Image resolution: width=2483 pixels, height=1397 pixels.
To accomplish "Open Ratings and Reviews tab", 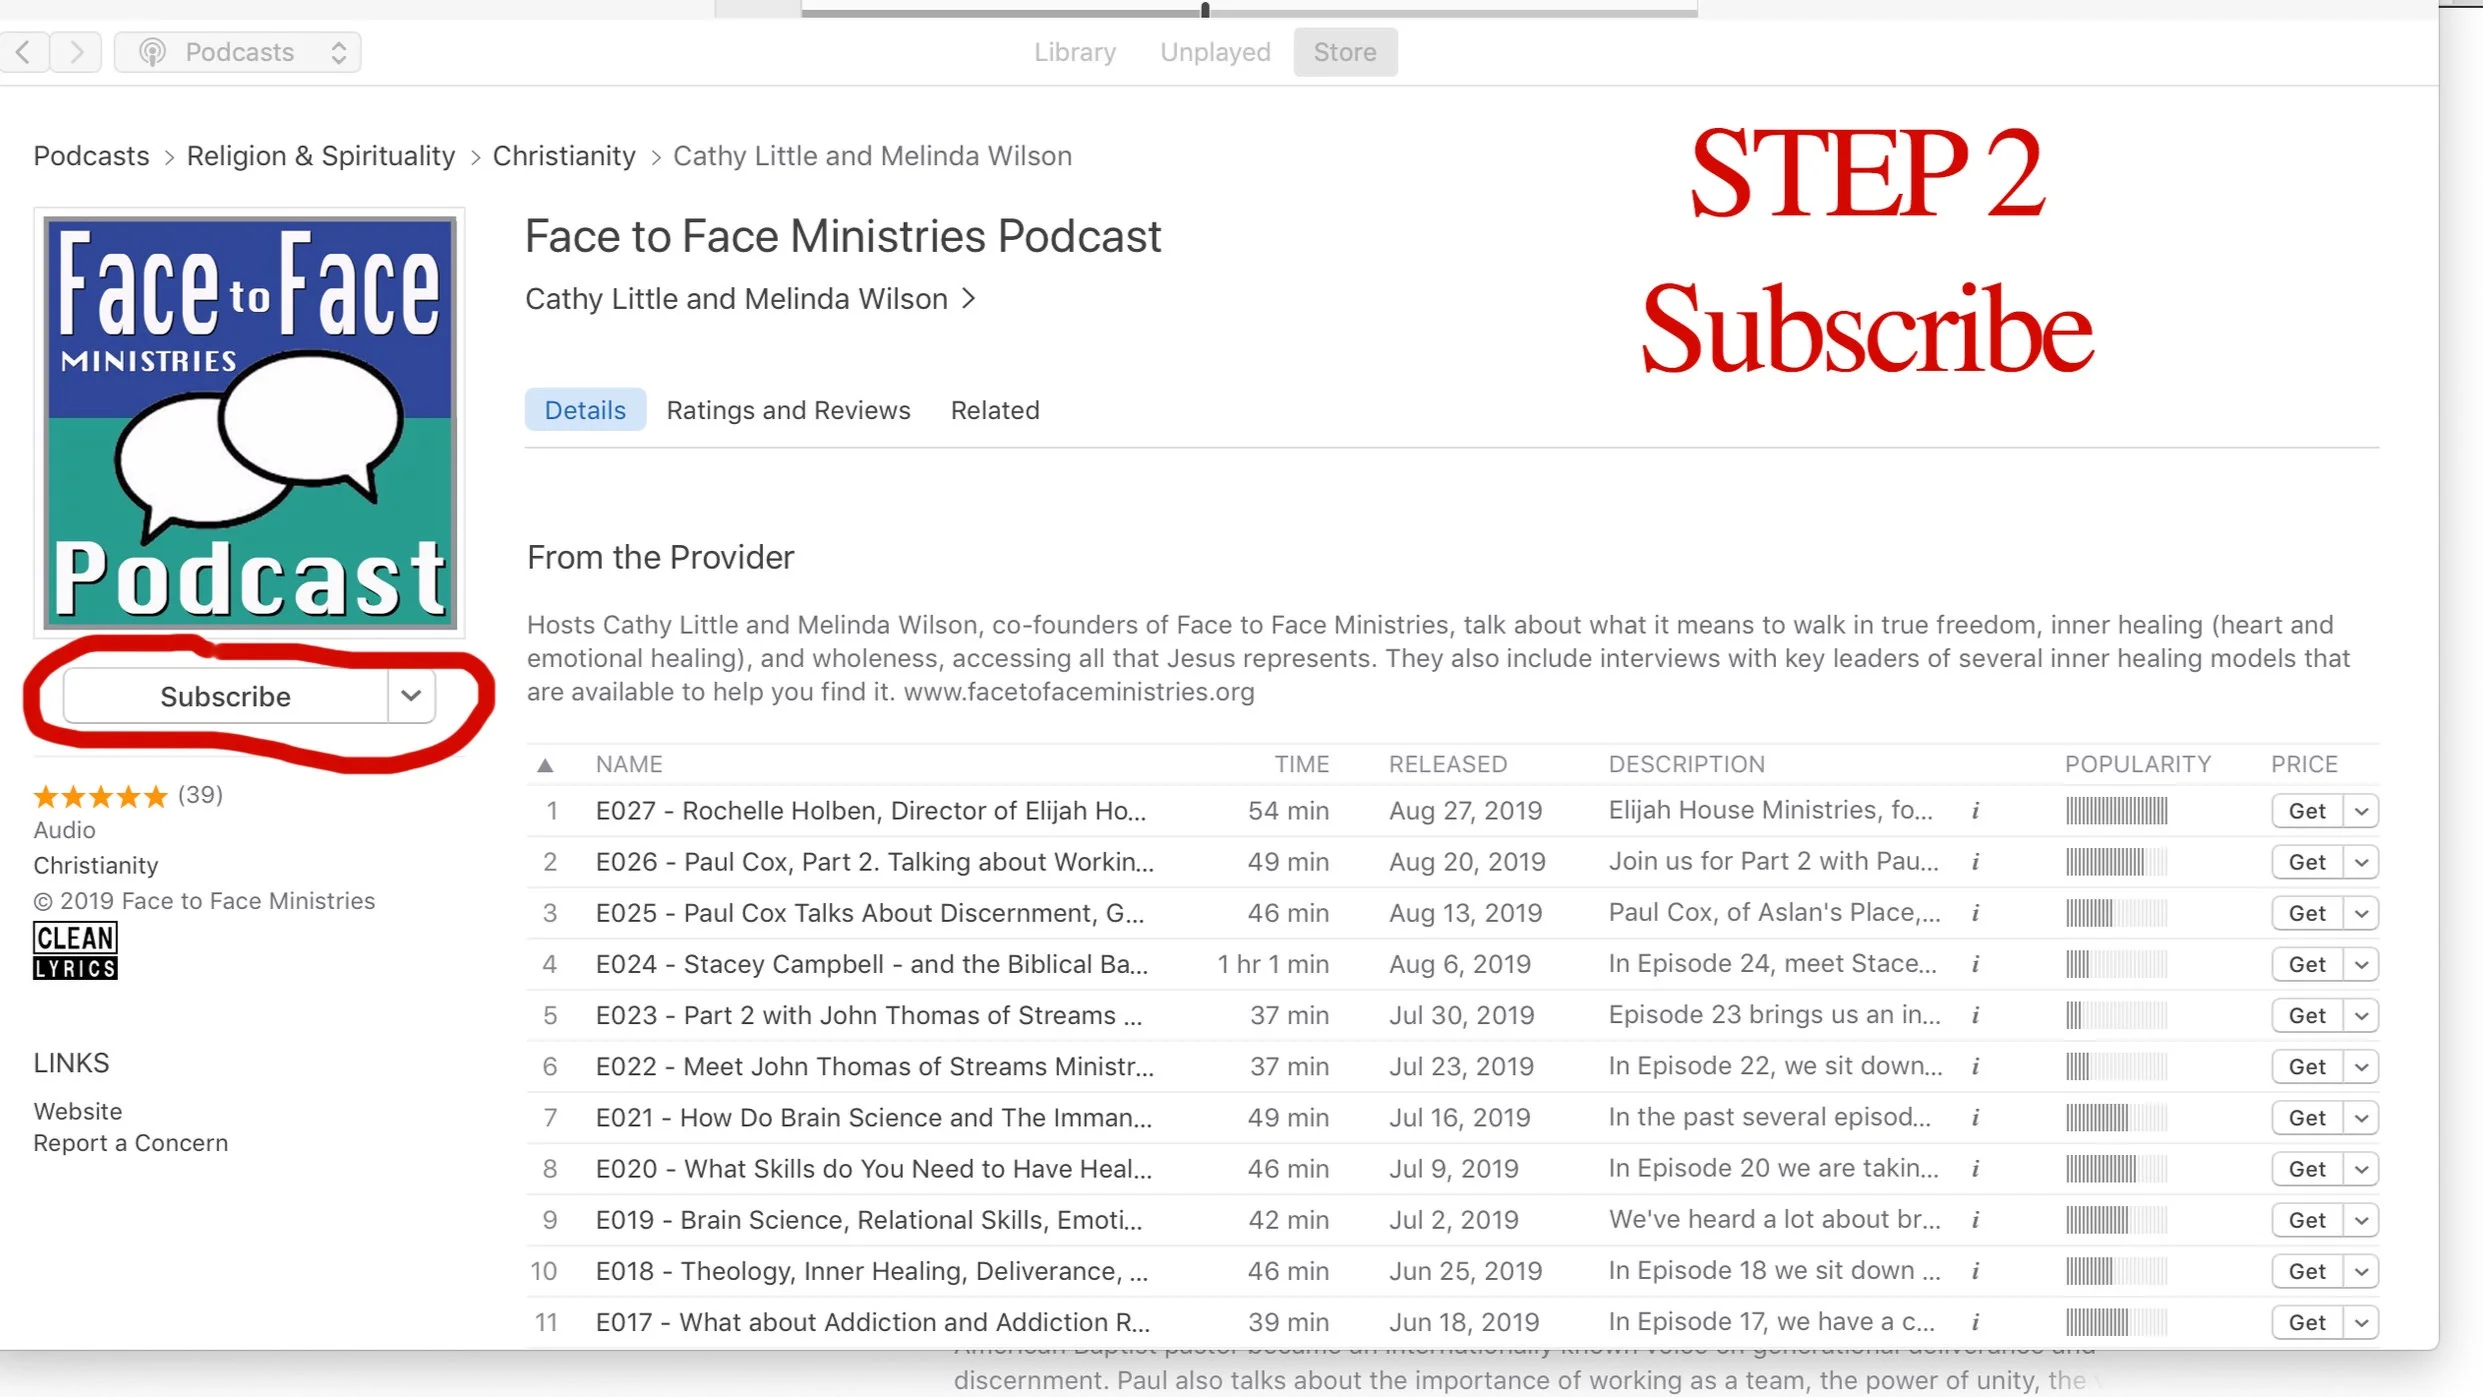I will (788, 410).
